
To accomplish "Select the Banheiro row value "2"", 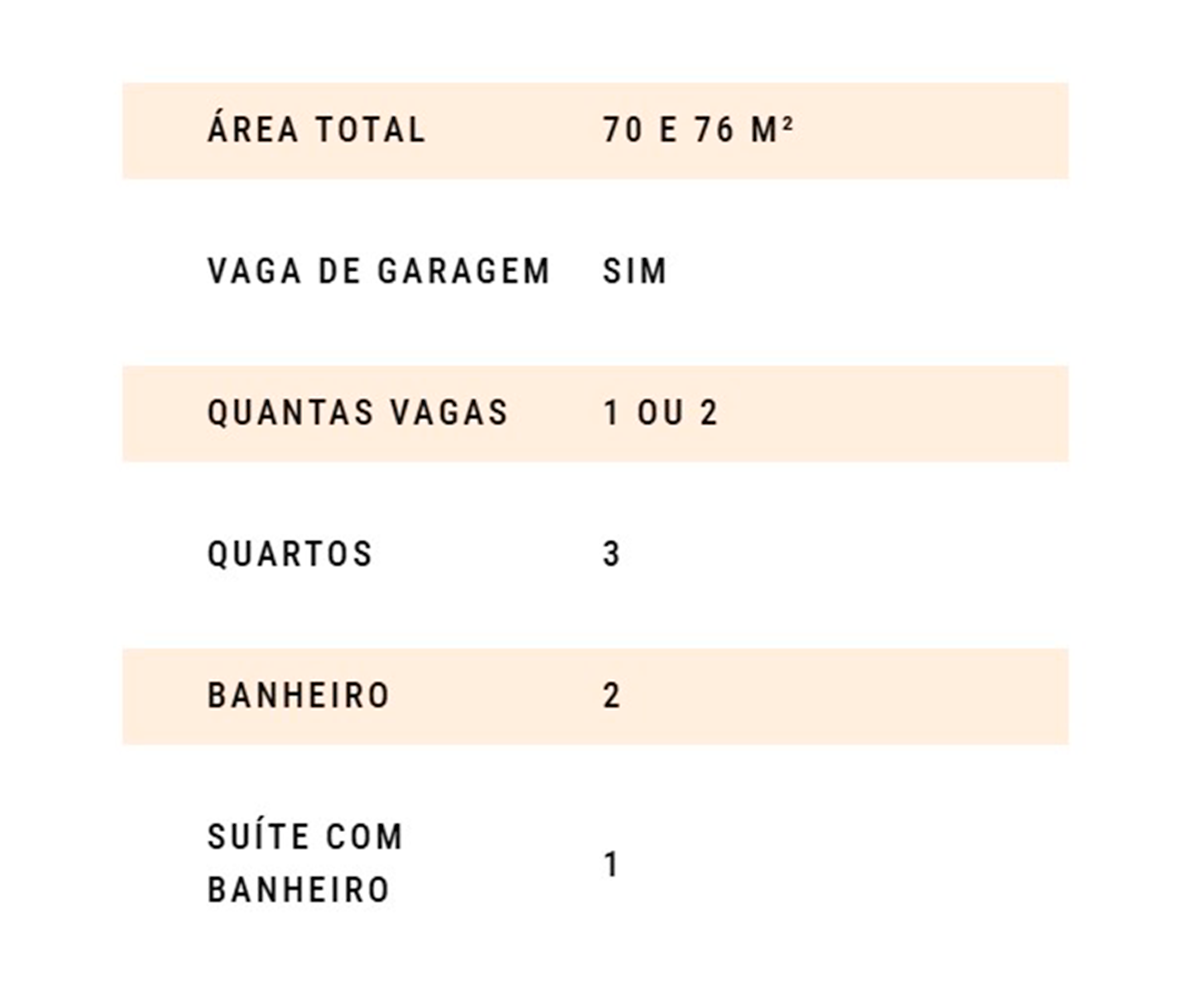I will [612, 696].
